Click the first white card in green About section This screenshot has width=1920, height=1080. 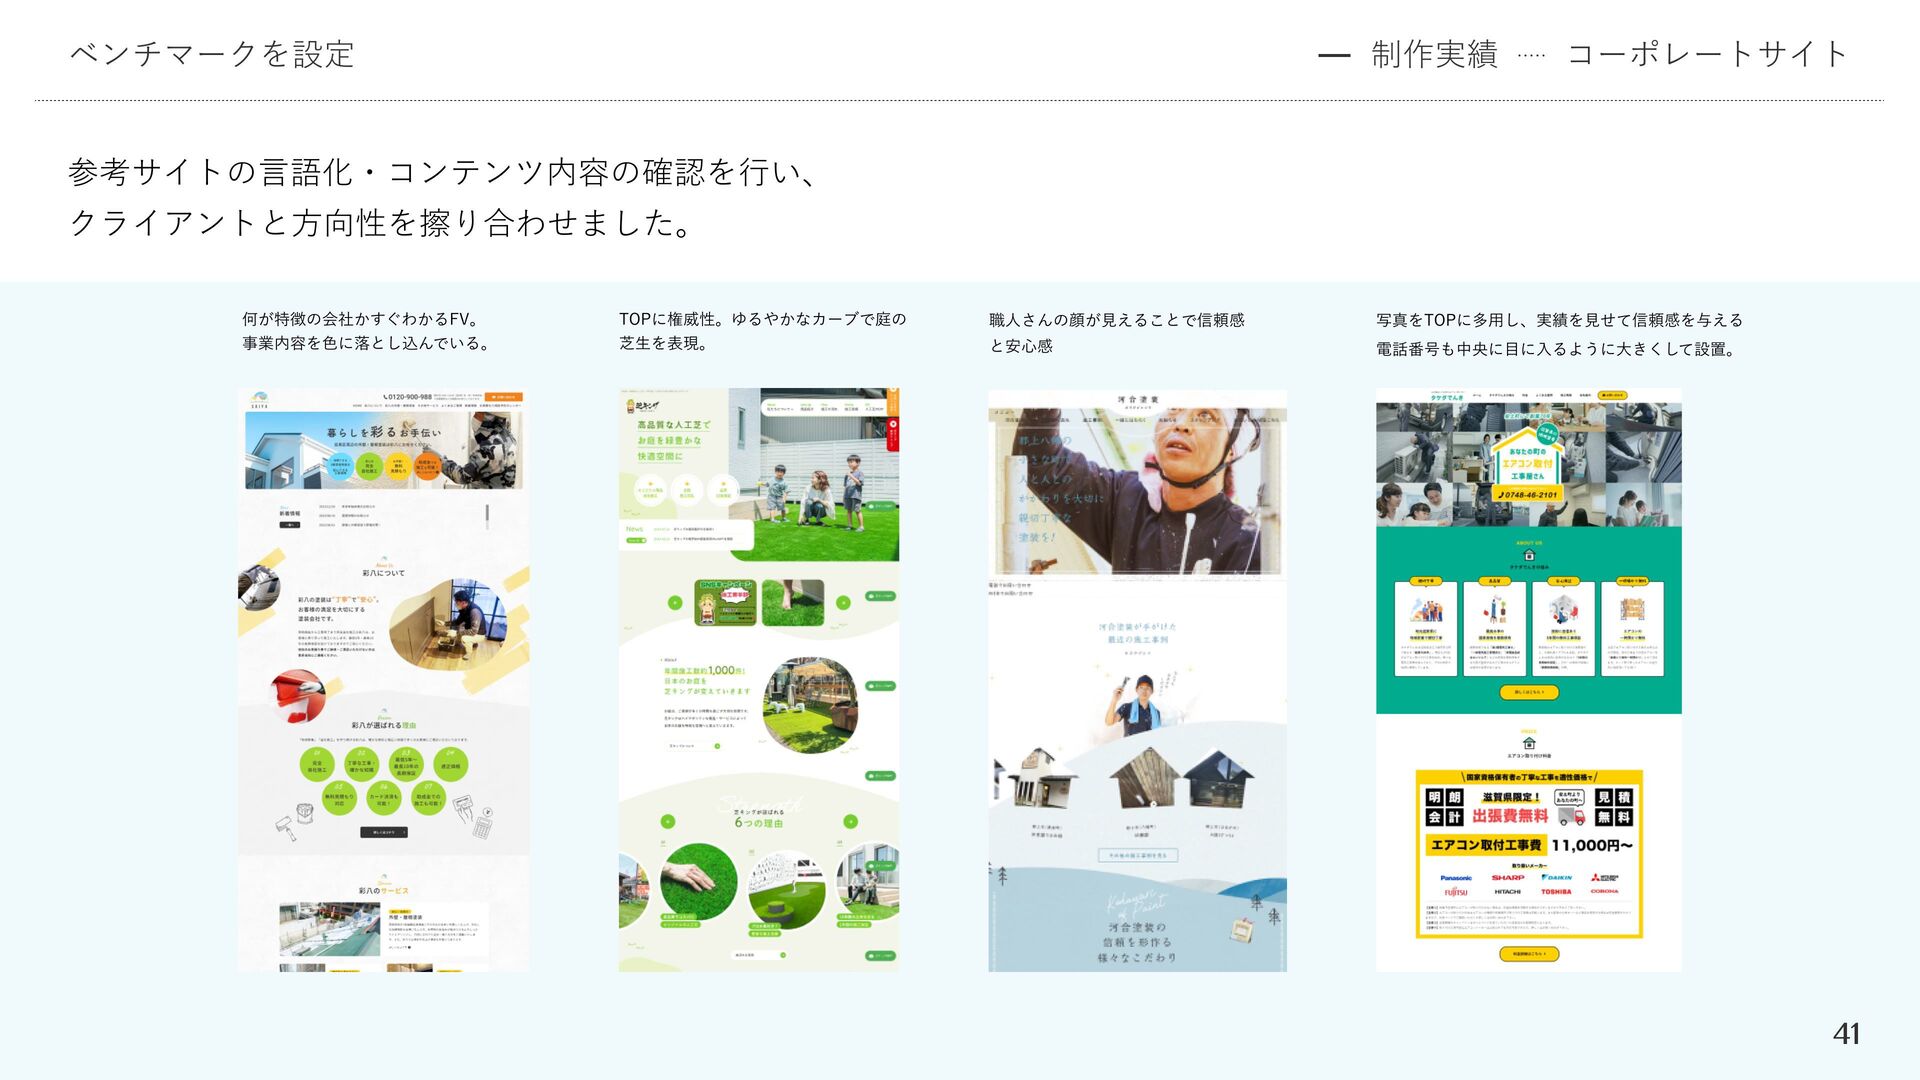[x=1425, y=629]
